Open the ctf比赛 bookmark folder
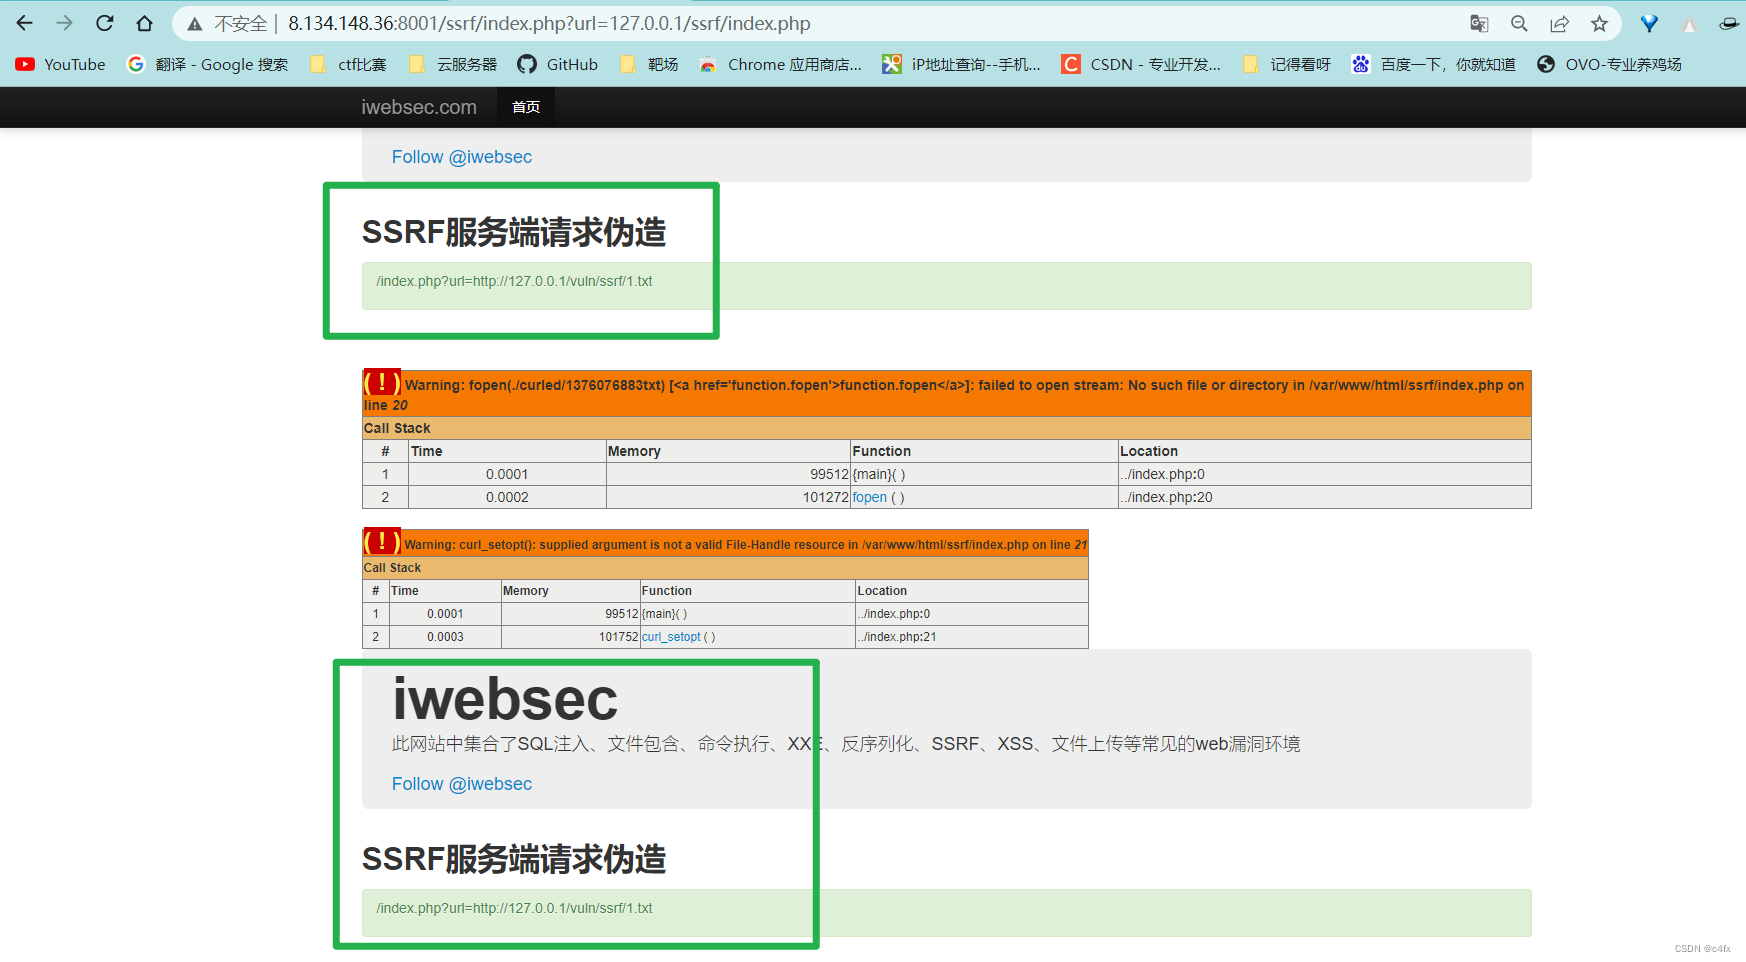The width and height of the screenshot is (1746, 962). pos(348,65)
